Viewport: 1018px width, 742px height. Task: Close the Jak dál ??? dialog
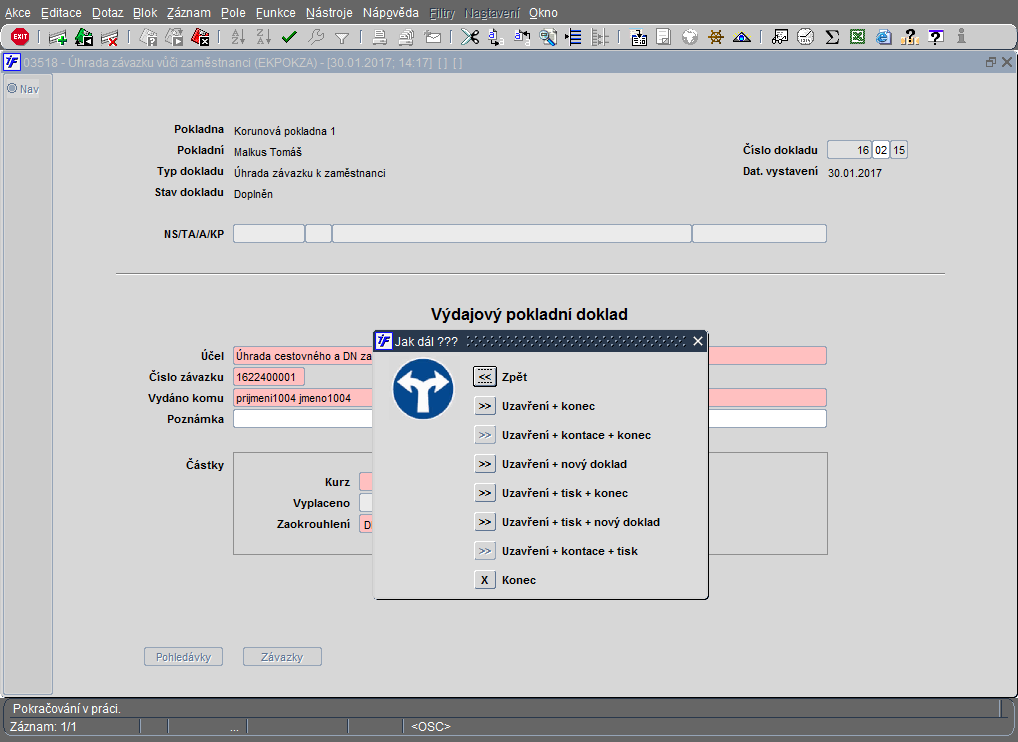(x=698, y=341)
